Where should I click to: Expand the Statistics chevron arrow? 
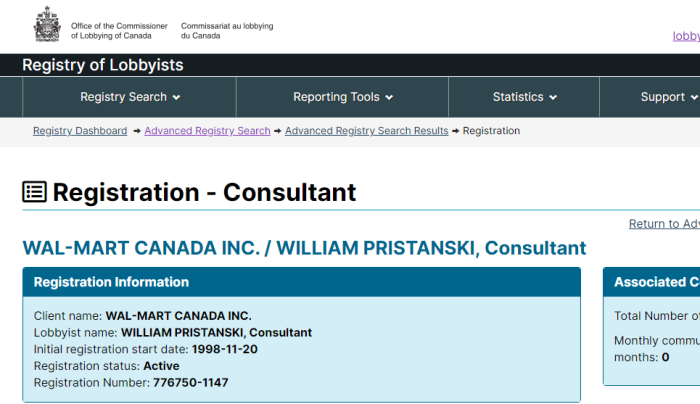coord(553,97)
